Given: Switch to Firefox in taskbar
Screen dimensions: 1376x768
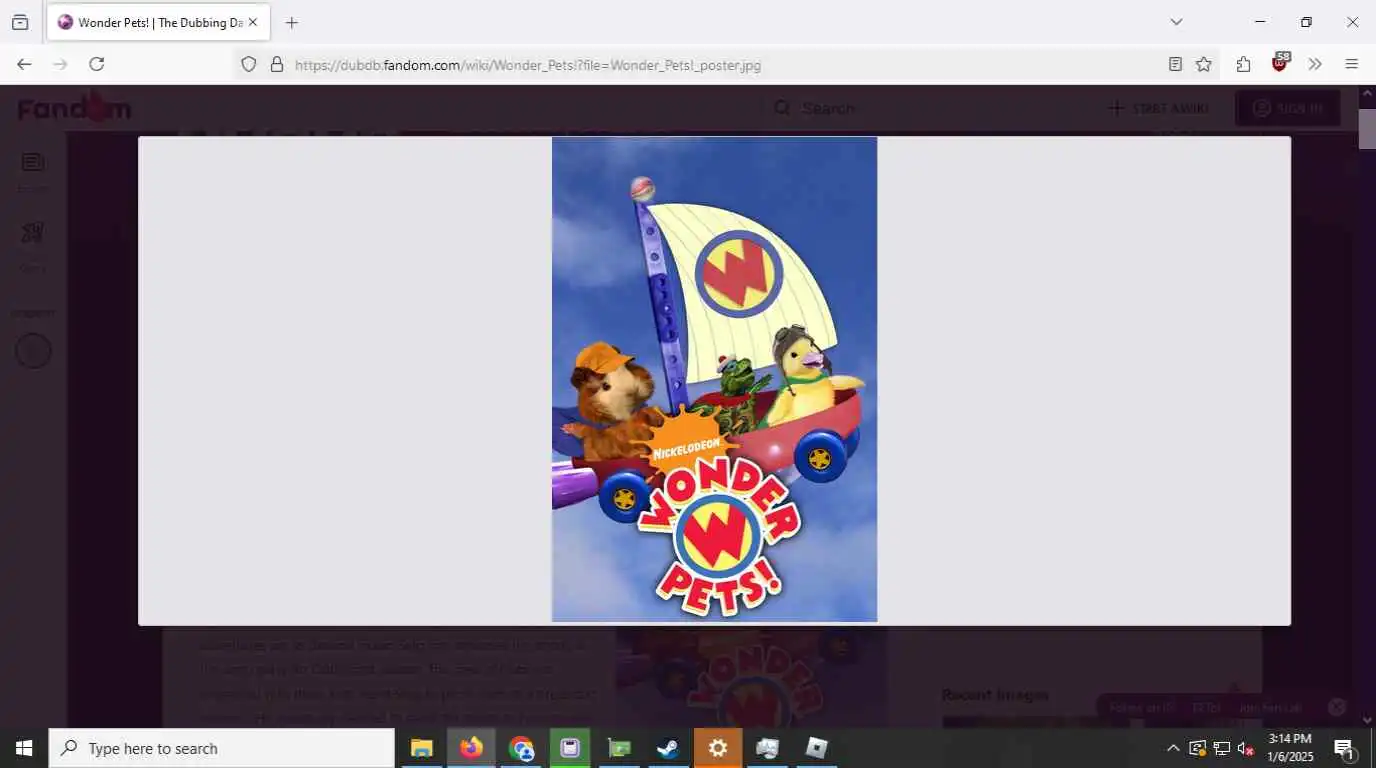Looking at the screenshot, I should click(470, 748).
